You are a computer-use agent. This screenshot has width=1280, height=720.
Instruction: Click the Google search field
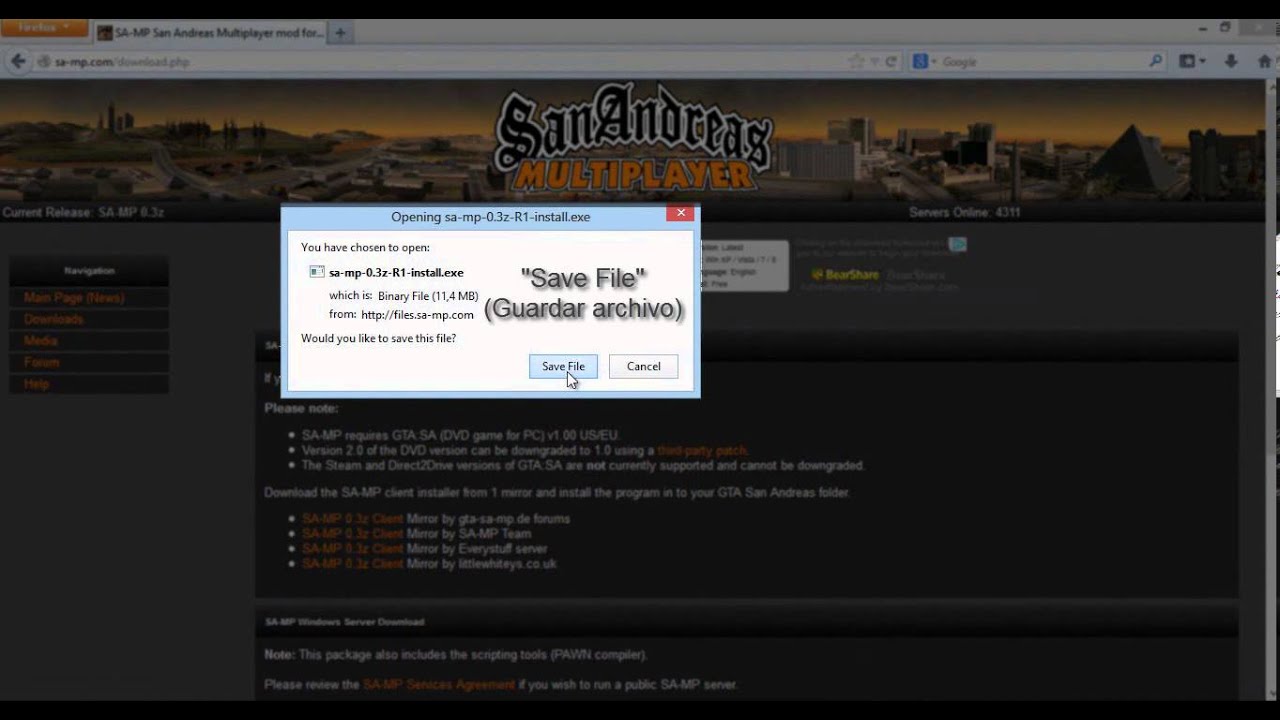(x=1043, y=61)
